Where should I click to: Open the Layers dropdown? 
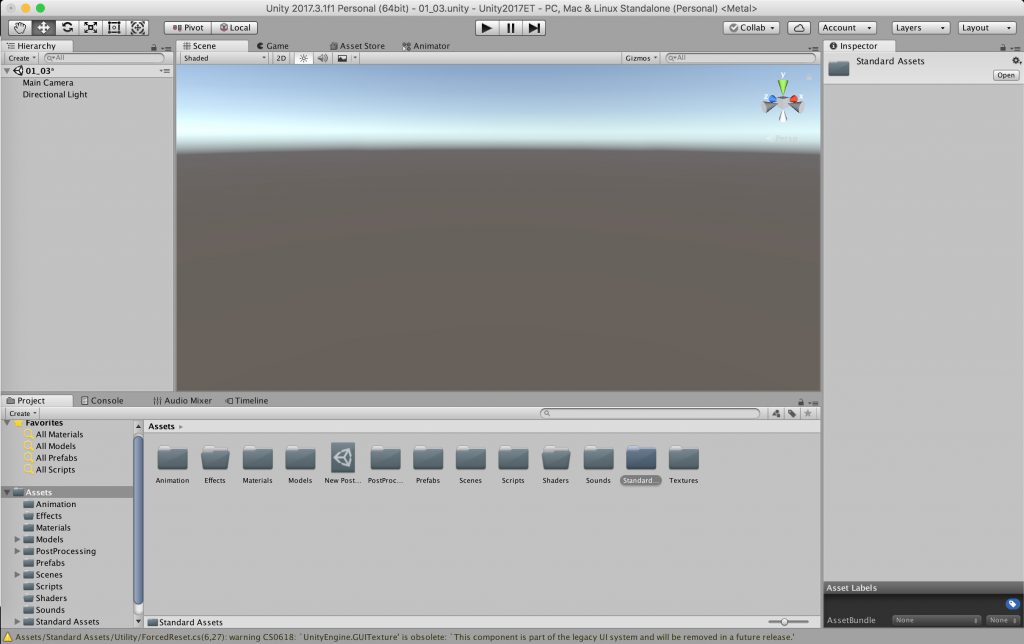(x=921, y=27)
